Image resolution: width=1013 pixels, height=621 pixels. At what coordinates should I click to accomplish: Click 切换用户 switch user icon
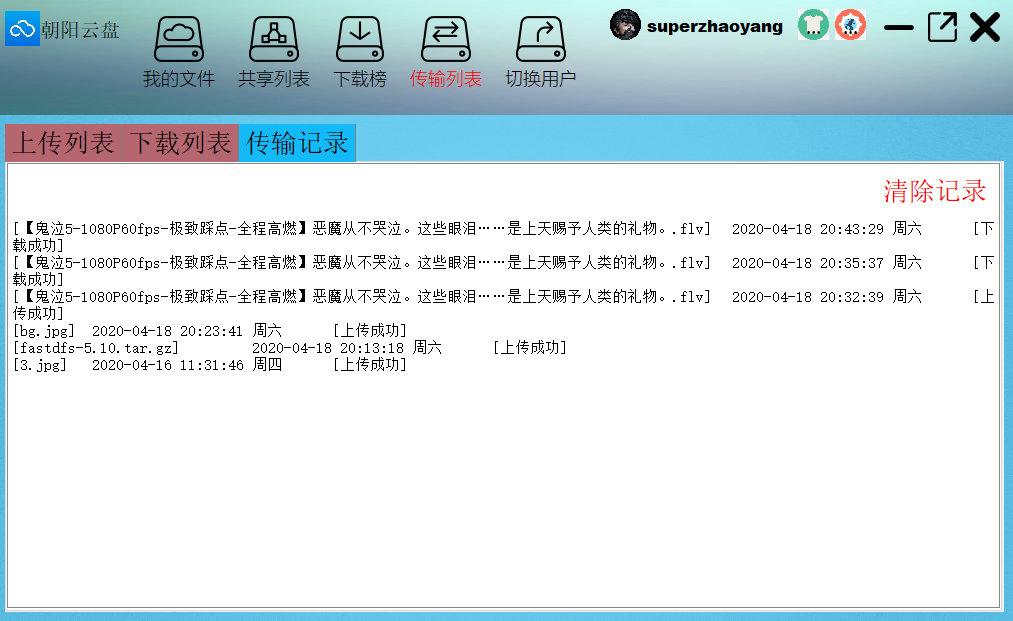[x=541, y=39]
